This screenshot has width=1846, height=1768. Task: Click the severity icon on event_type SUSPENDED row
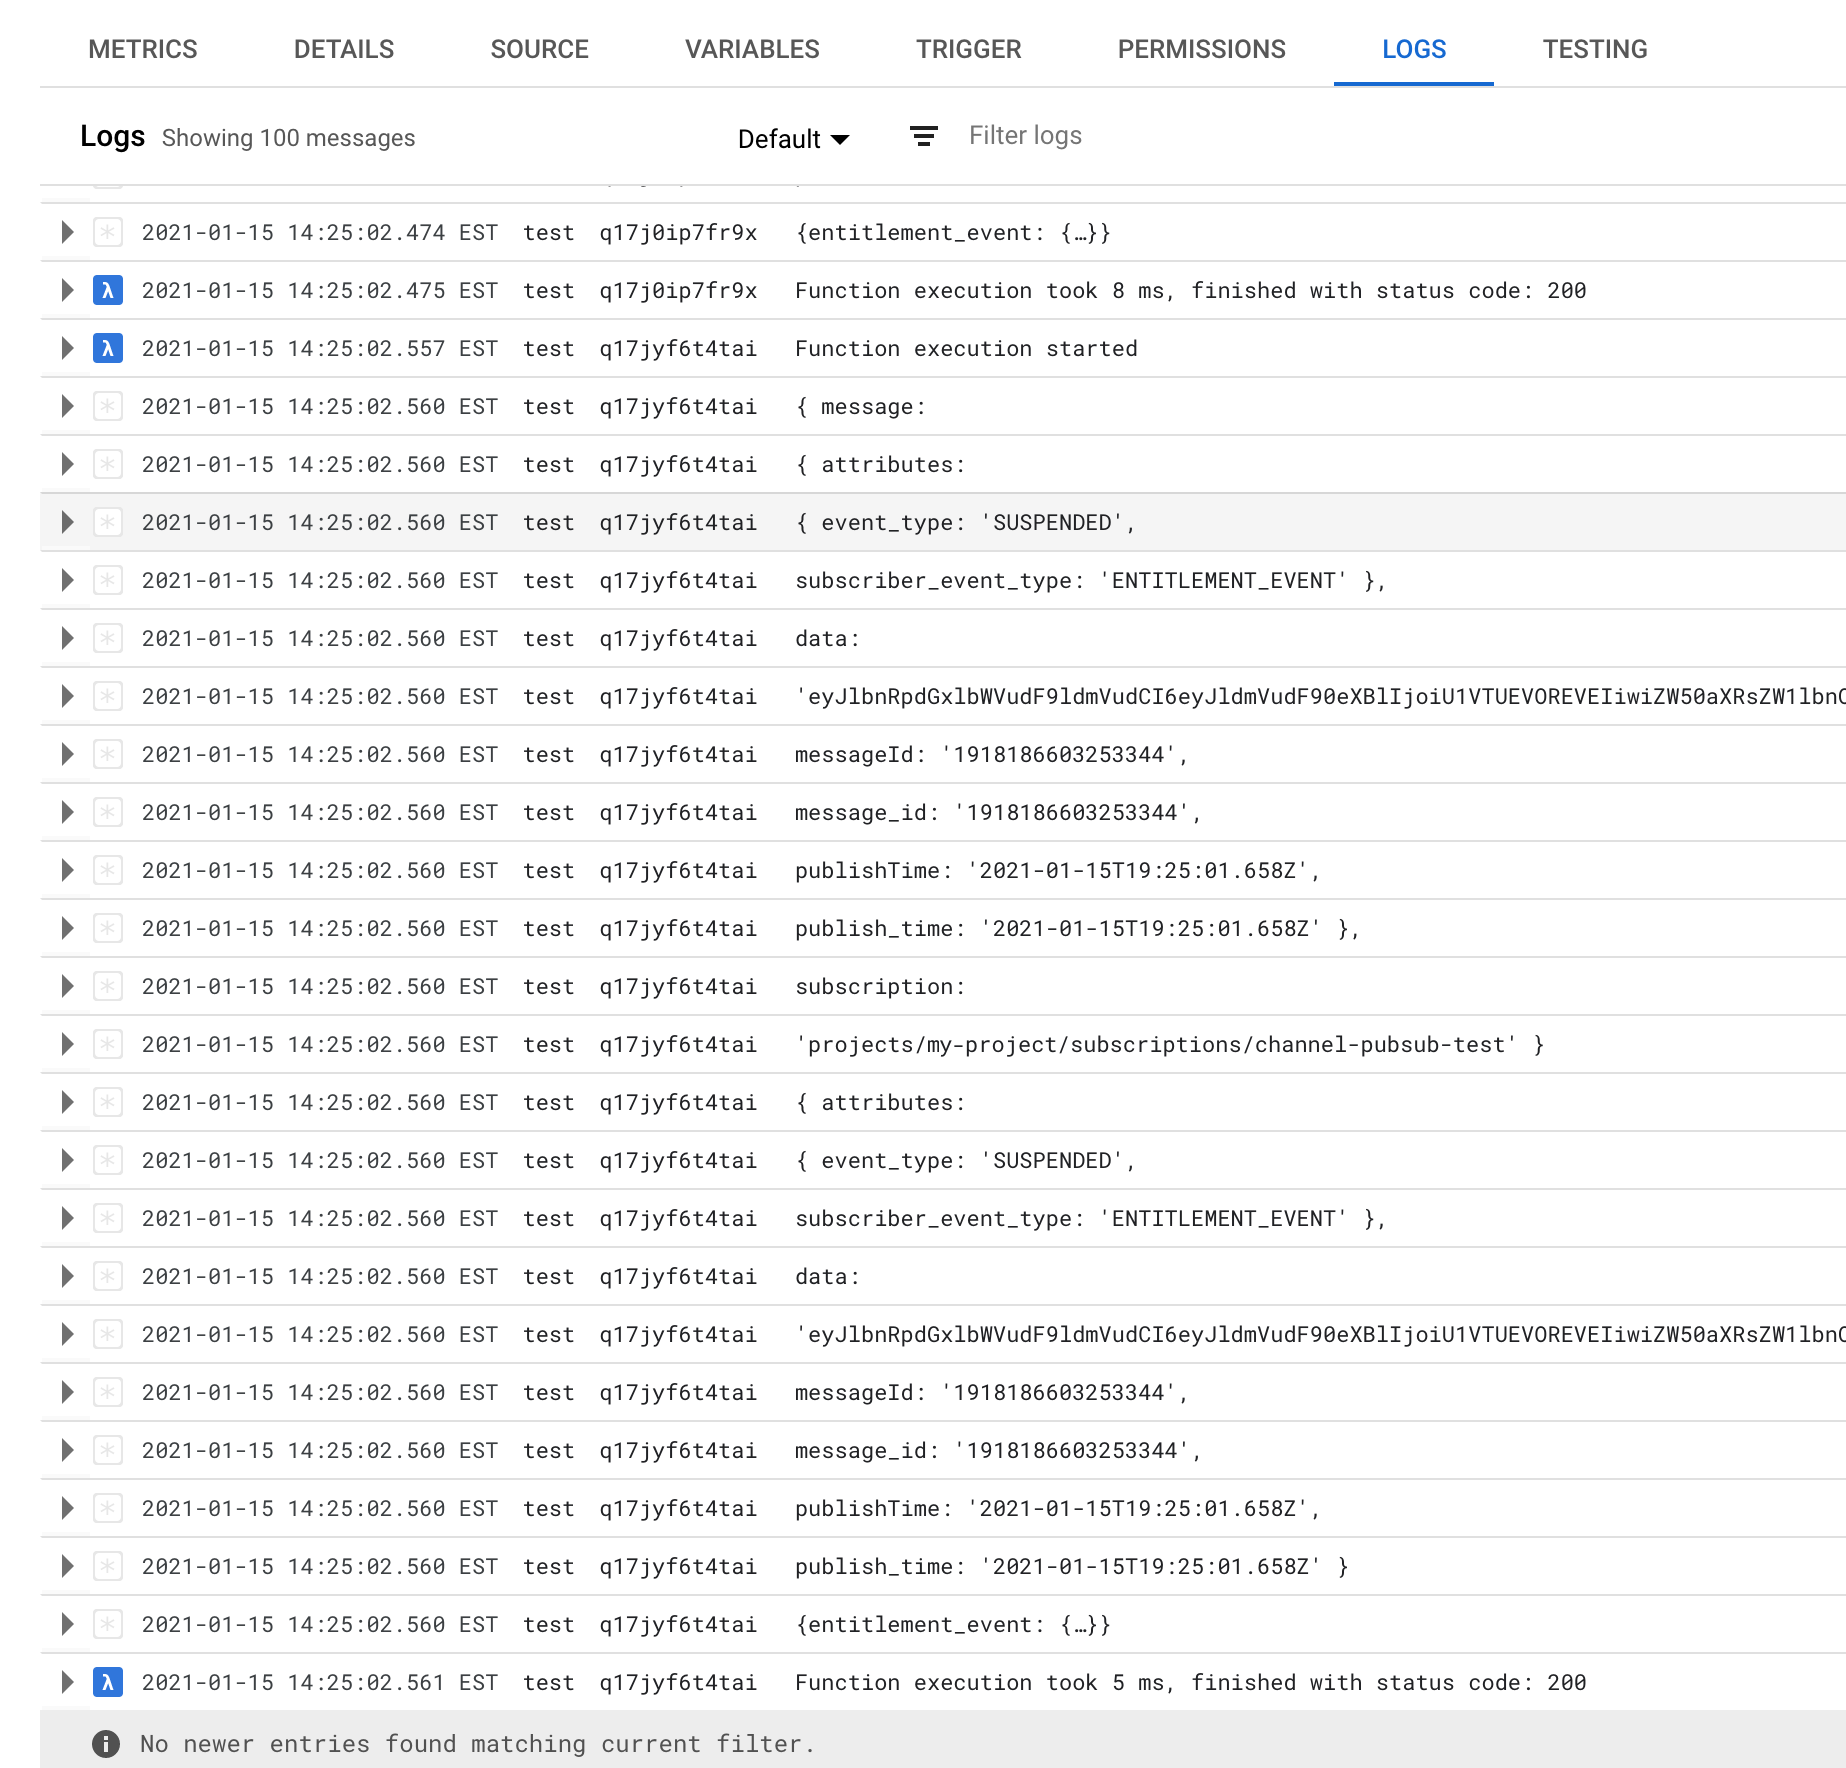[x=107, y=522]
